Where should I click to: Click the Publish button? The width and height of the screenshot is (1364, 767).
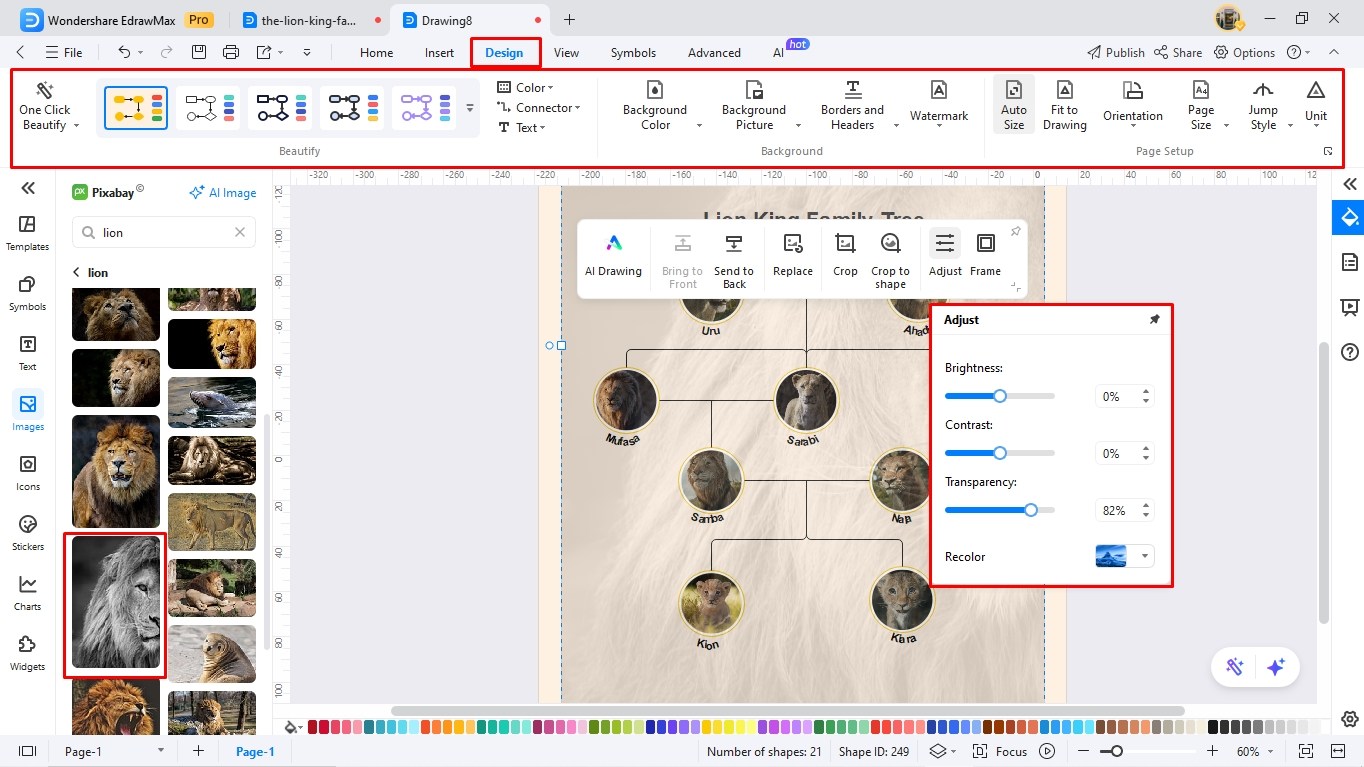click(x=1115, y=52)
